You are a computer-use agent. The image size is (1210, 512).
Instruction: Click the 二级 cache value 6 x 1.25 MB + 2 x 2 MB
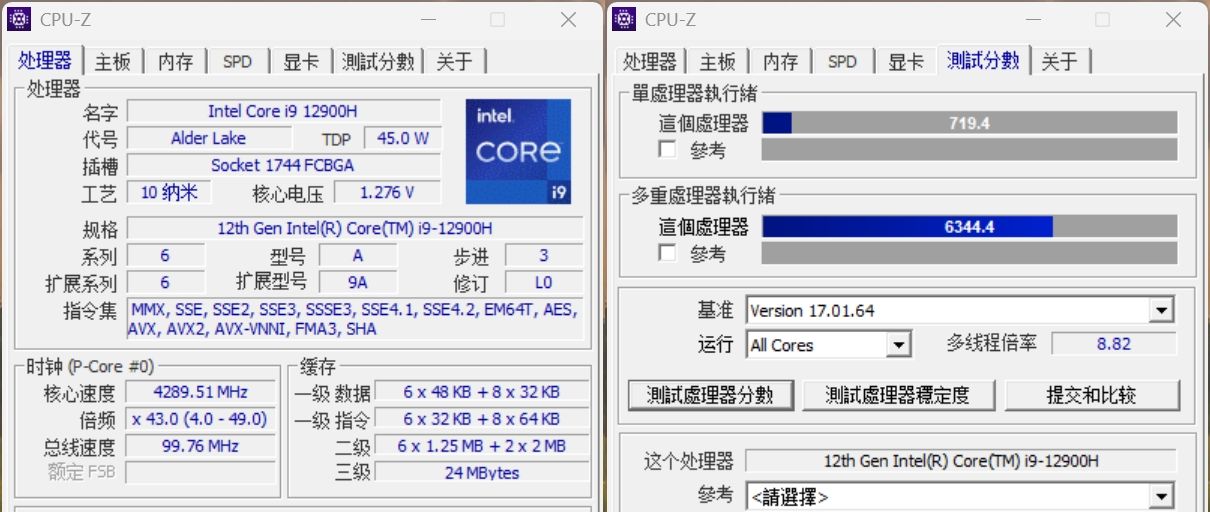pos(482,446)
